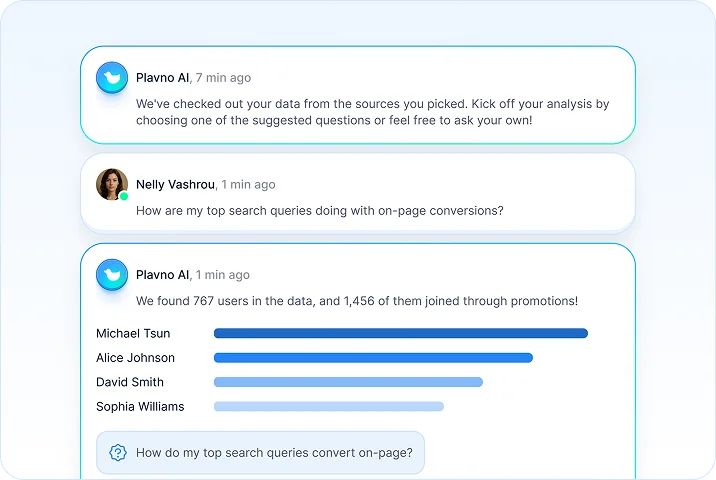This screenshot has width=716, height=480.
Task: Click the Plavno AI bird avatar in first message
Action: click(x=112, y=77)
